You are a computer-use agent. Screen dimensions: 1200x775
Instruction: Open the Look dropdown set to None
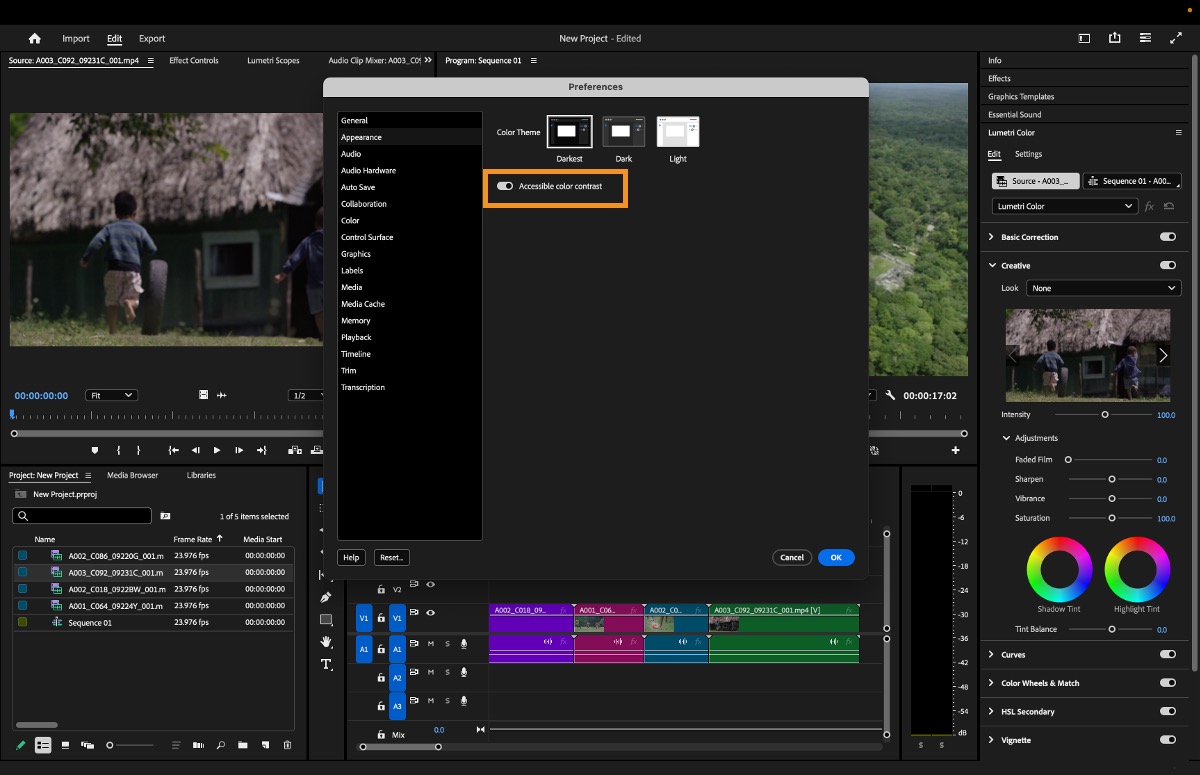pos(1104,288)
